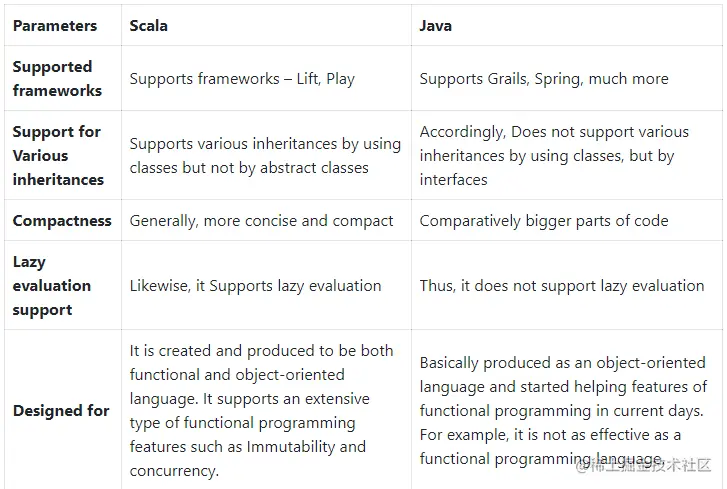The width and height of the screenshot is (727, 489).
Task: Click 'Thus, it does not support lazy evaluation'
Action: click(562, 285)
